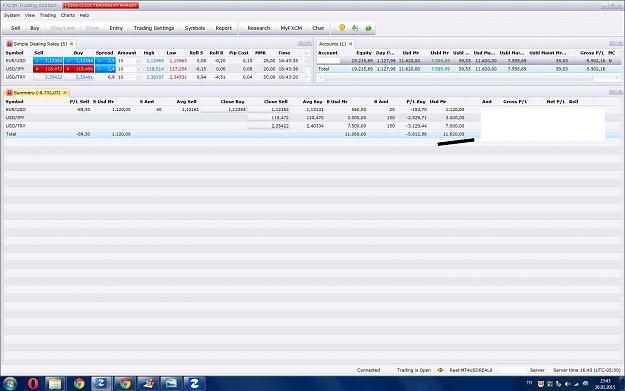The height and width of the screenshot is (391, 625).
Task: Open the System menu
Action: (12, 15)
